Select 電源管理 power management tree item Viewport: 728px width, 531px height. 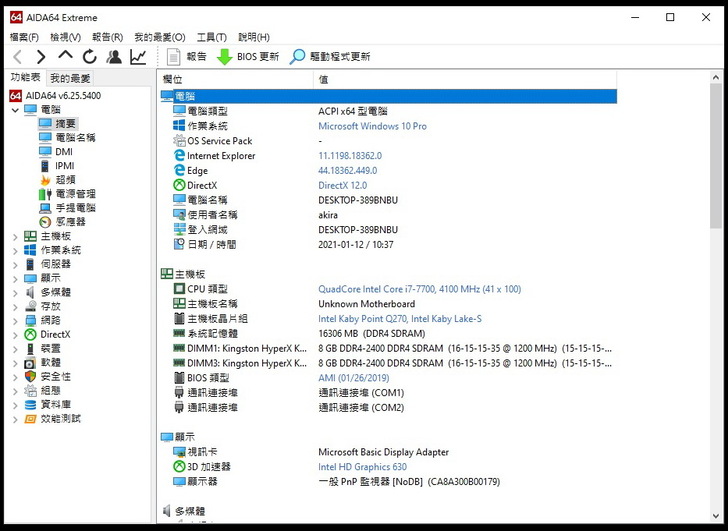(x=74, y=194)
